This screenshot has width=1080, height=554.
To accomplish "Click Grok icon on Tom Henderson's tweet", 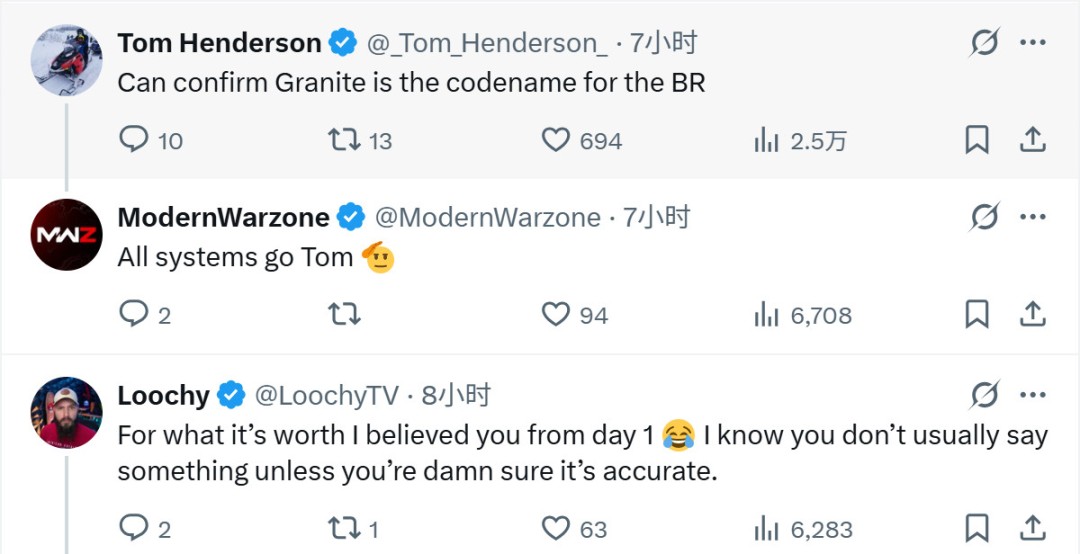I will coord(985,43).
